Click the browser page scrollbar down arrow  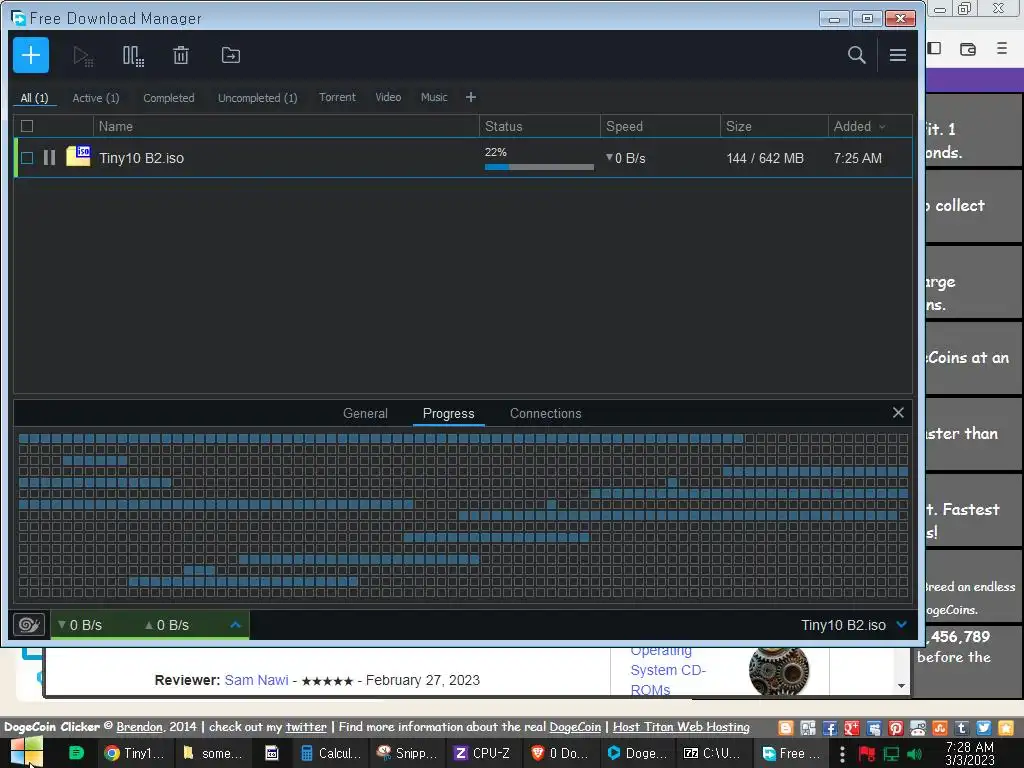click(x=901, y=686)
